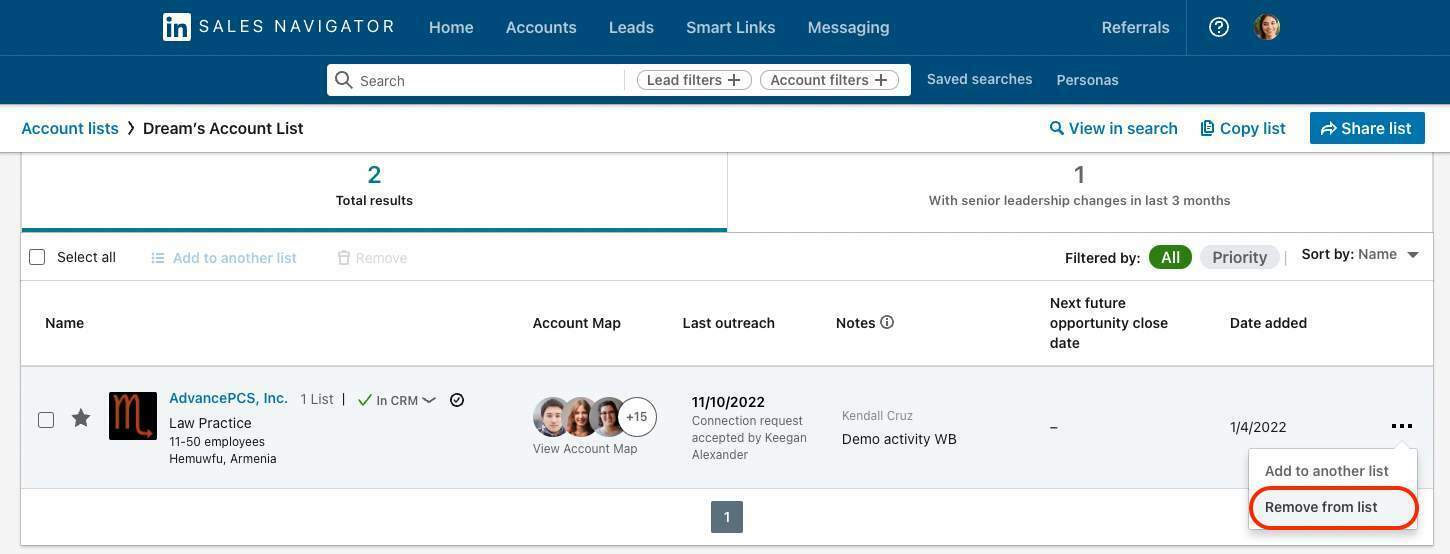Click the 1/4/2022 date added value
The height and width of the screenshot is (554, 1450).
[x=1258, y=427]
